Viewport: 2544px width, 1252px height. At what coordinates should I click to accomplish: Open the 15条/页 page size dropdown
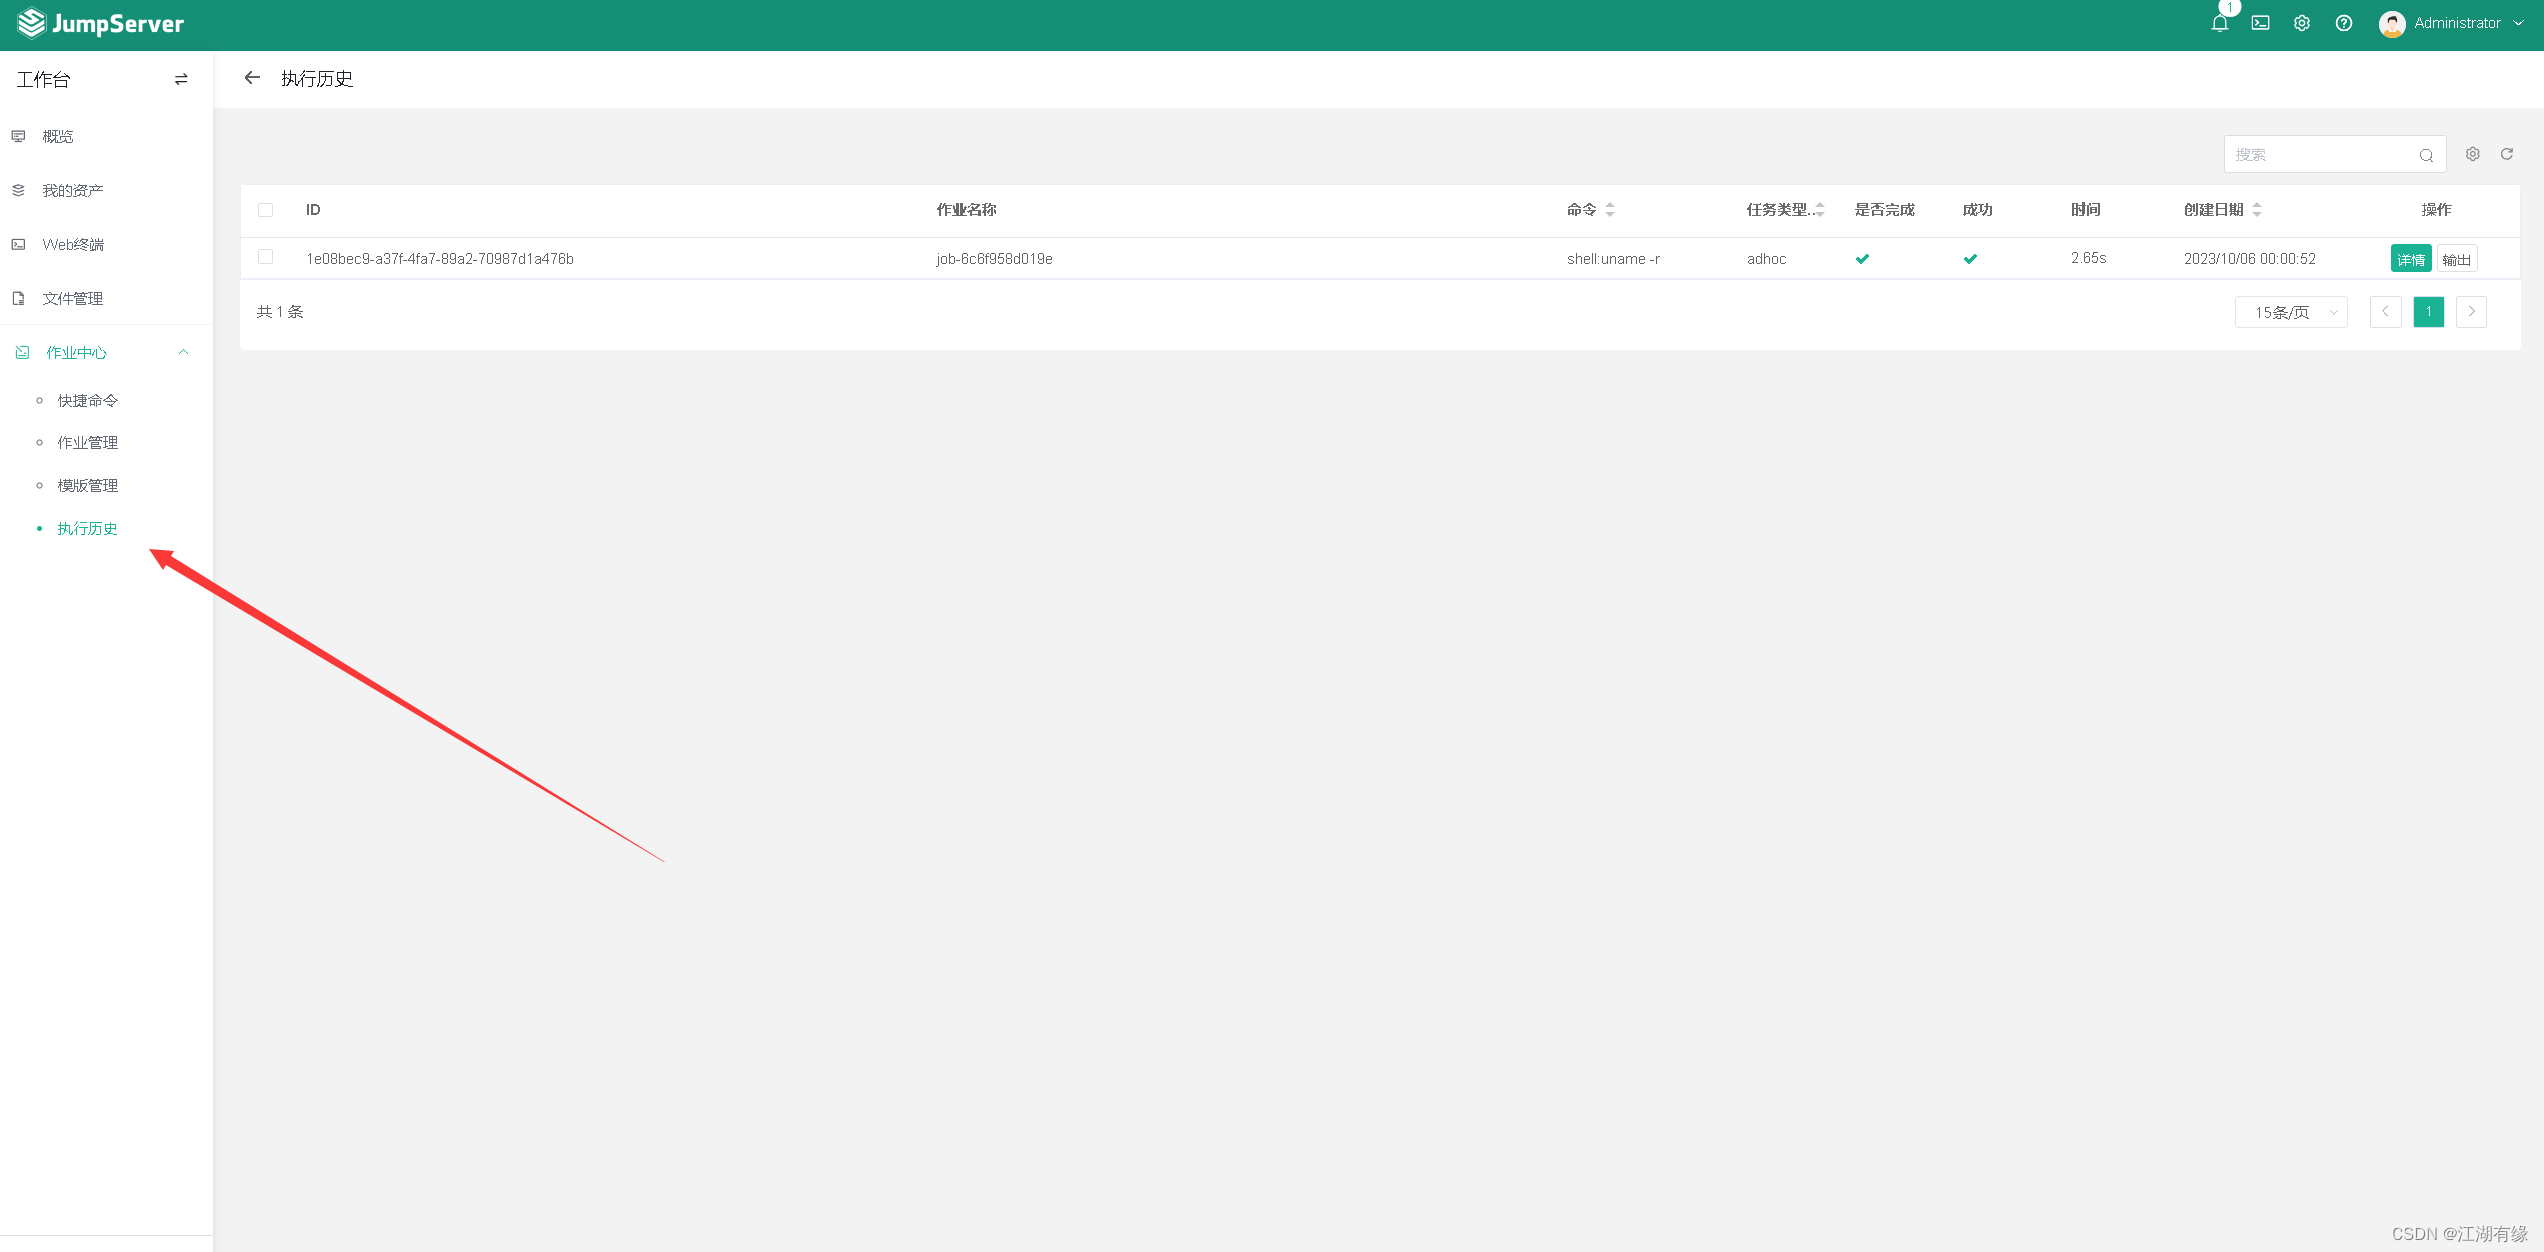[x=2291, y=312]
